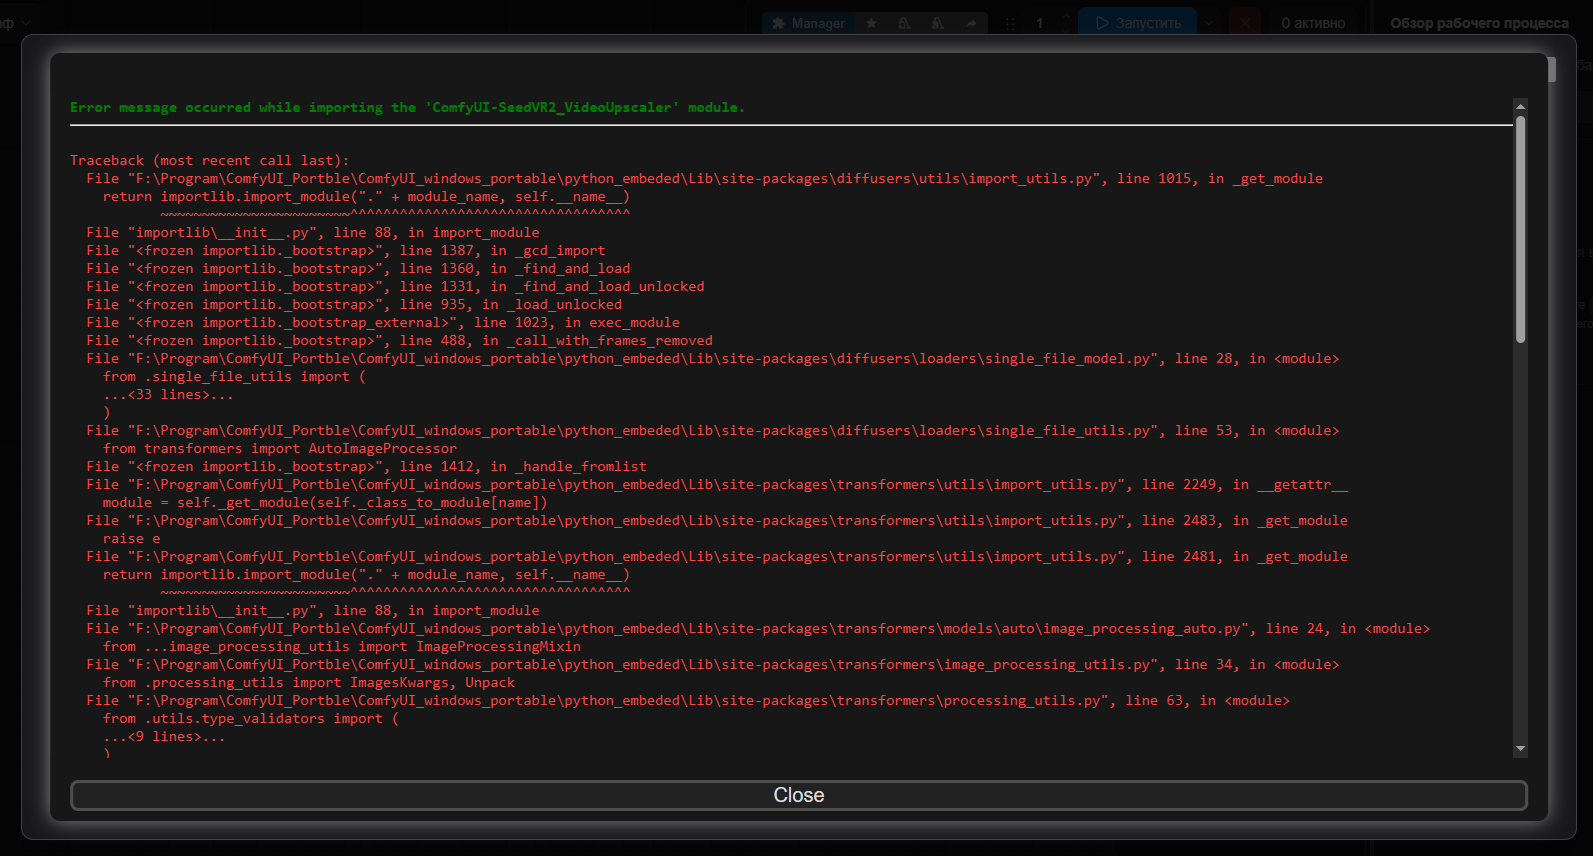Screen dimensions: 1593x856
Task: Click the batch count field showing 1
Action: pos(1040,23)
